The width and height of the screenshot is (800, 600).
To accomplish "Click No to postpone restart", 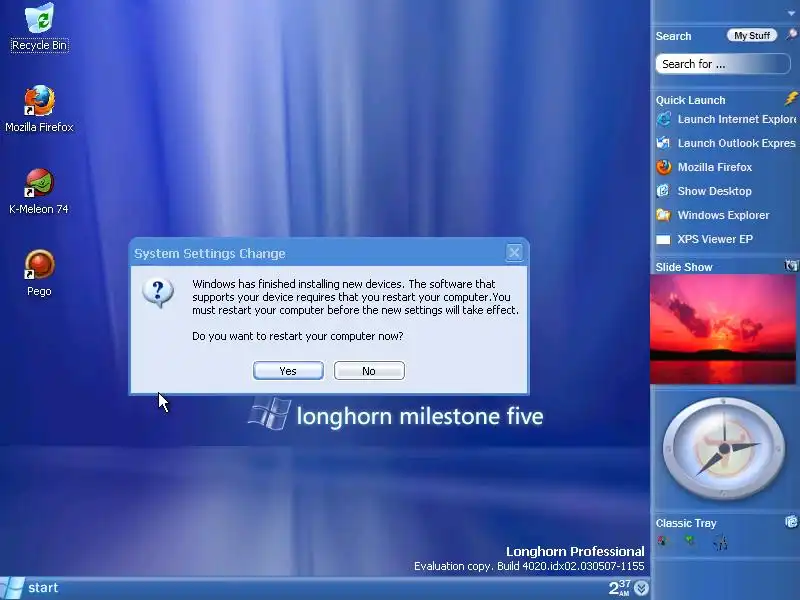I will (369, 371).
